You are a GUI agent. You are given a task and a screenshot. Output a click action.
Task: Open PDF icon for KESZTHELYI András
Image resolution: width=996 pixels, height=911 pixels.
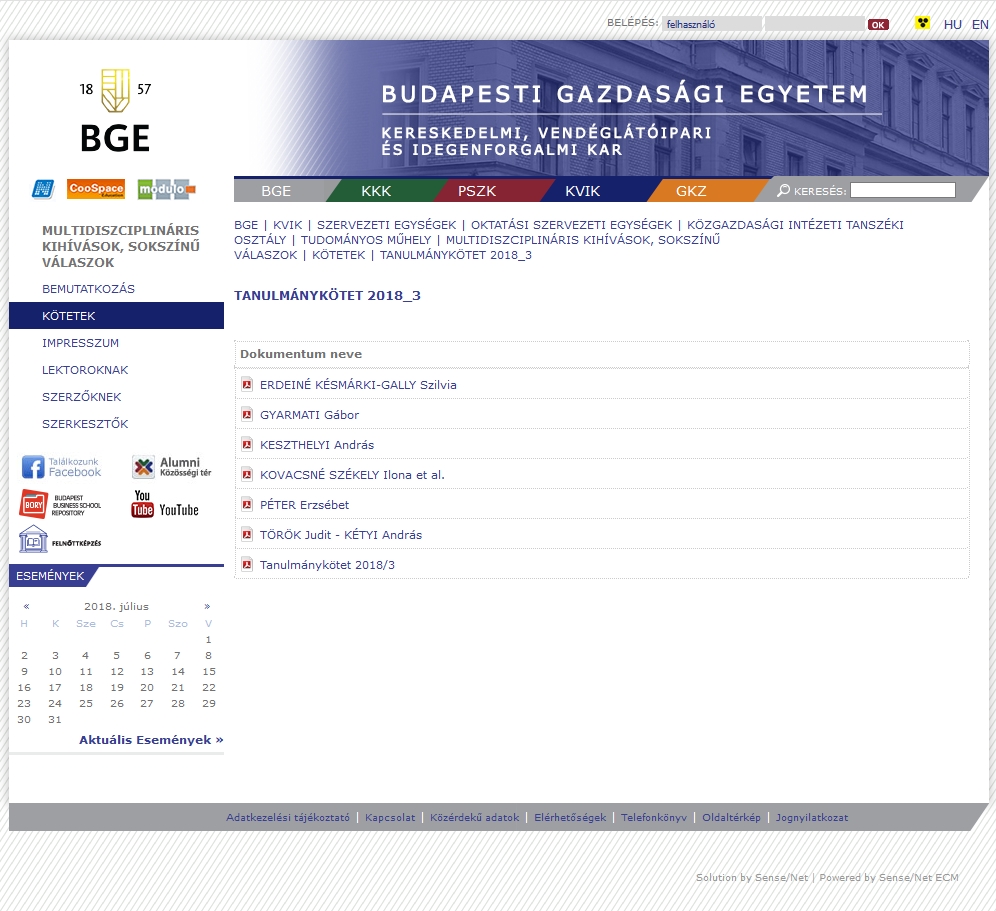247,444
